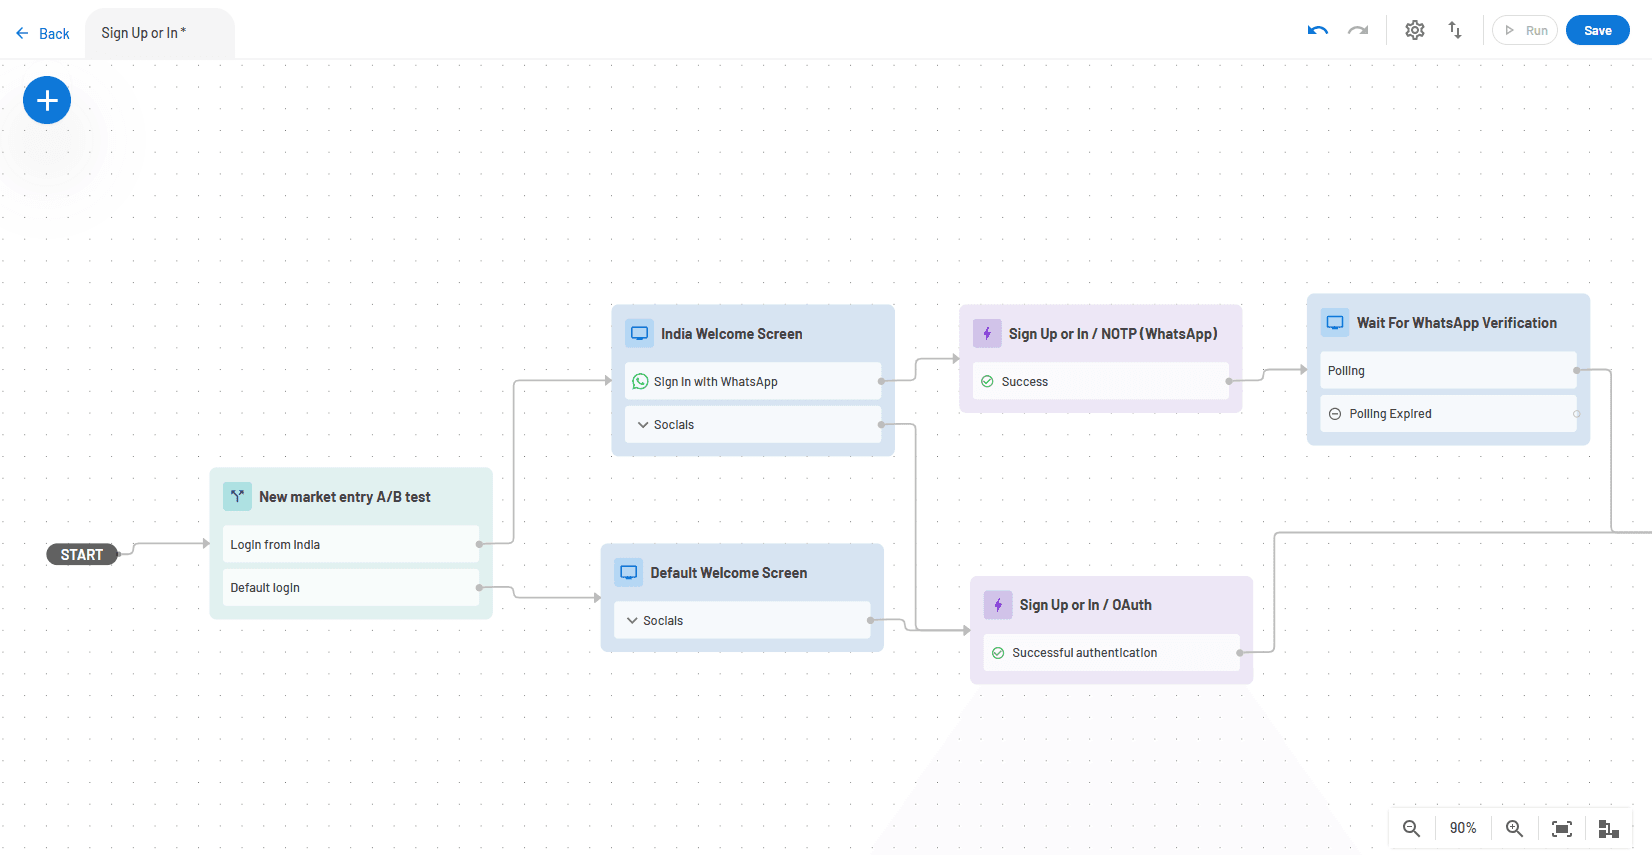Click the import/export arrows icon

[x=1455, y=30]
